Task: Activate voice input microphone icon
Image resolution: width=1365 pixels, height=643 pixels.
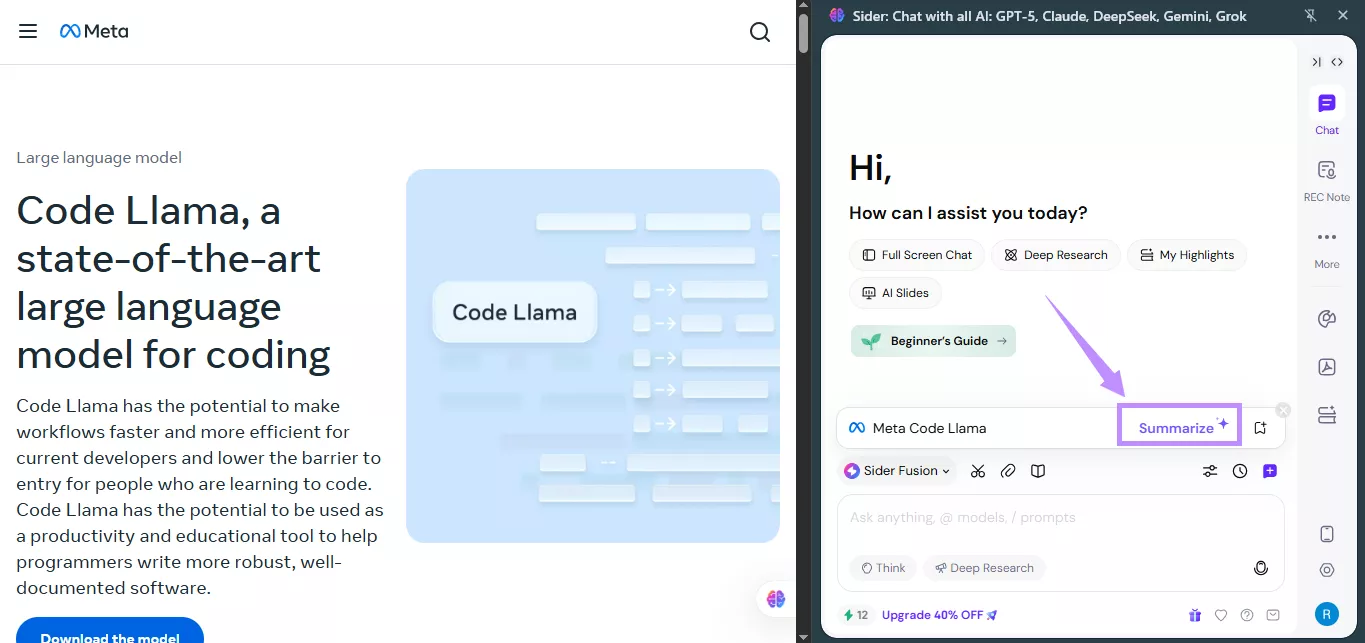Action: tap(1261, 568)
